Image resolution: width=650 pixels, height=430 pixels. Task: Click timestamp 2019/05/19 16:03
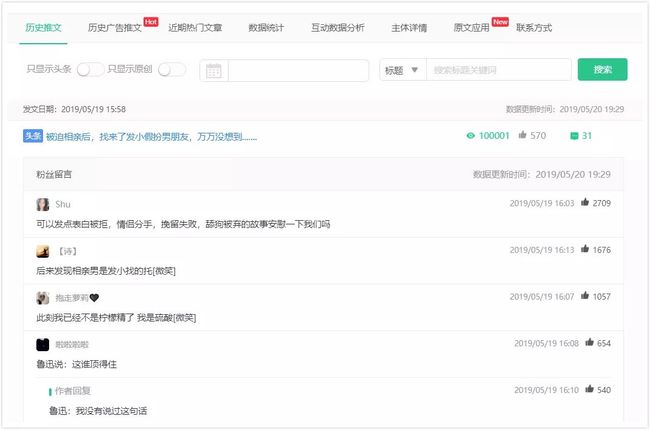(x=542, y=203)
